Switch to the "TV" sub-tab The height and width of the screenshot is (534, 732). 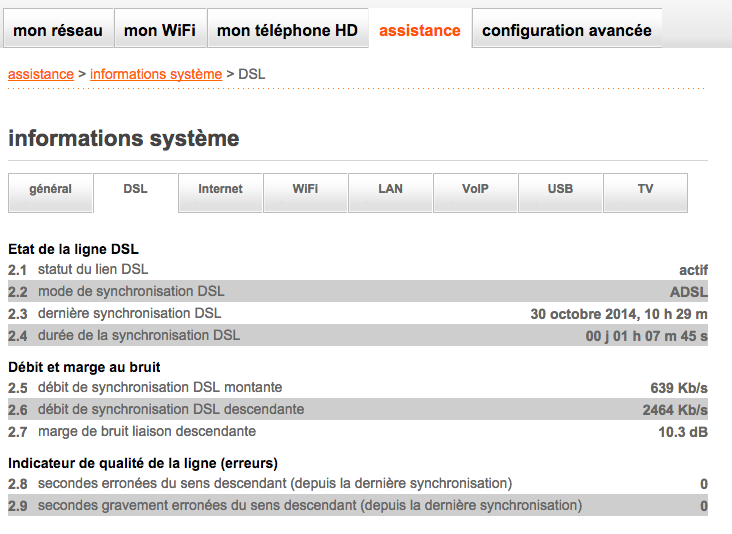(x=645, y=189)
